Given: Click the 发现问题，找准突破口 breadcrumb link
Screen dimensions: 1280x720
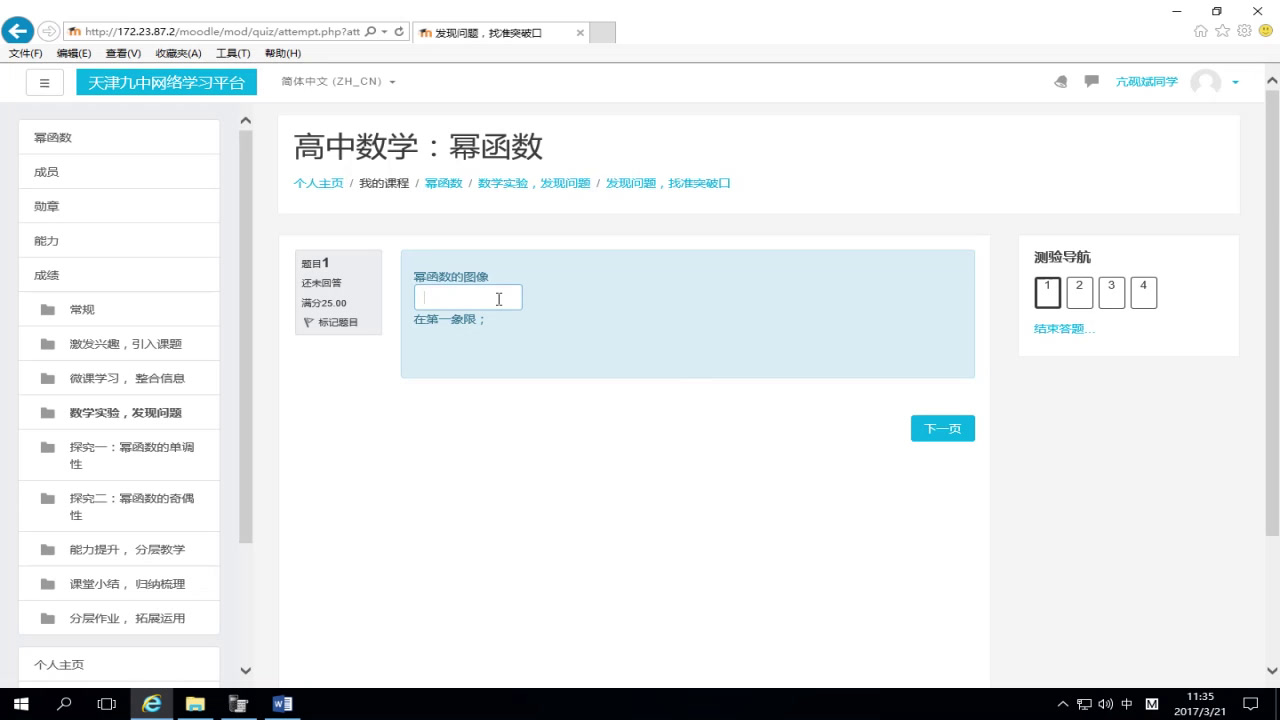Looking at the screenshot, I should click(x=668, y=184).
